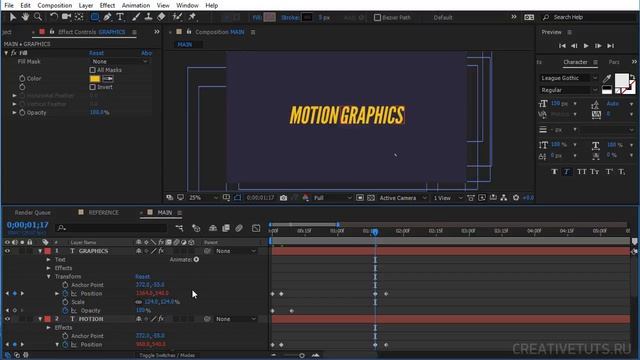Reset the Fill effect
This screenshot has height=360, width=640.
(x=96, y=53)
